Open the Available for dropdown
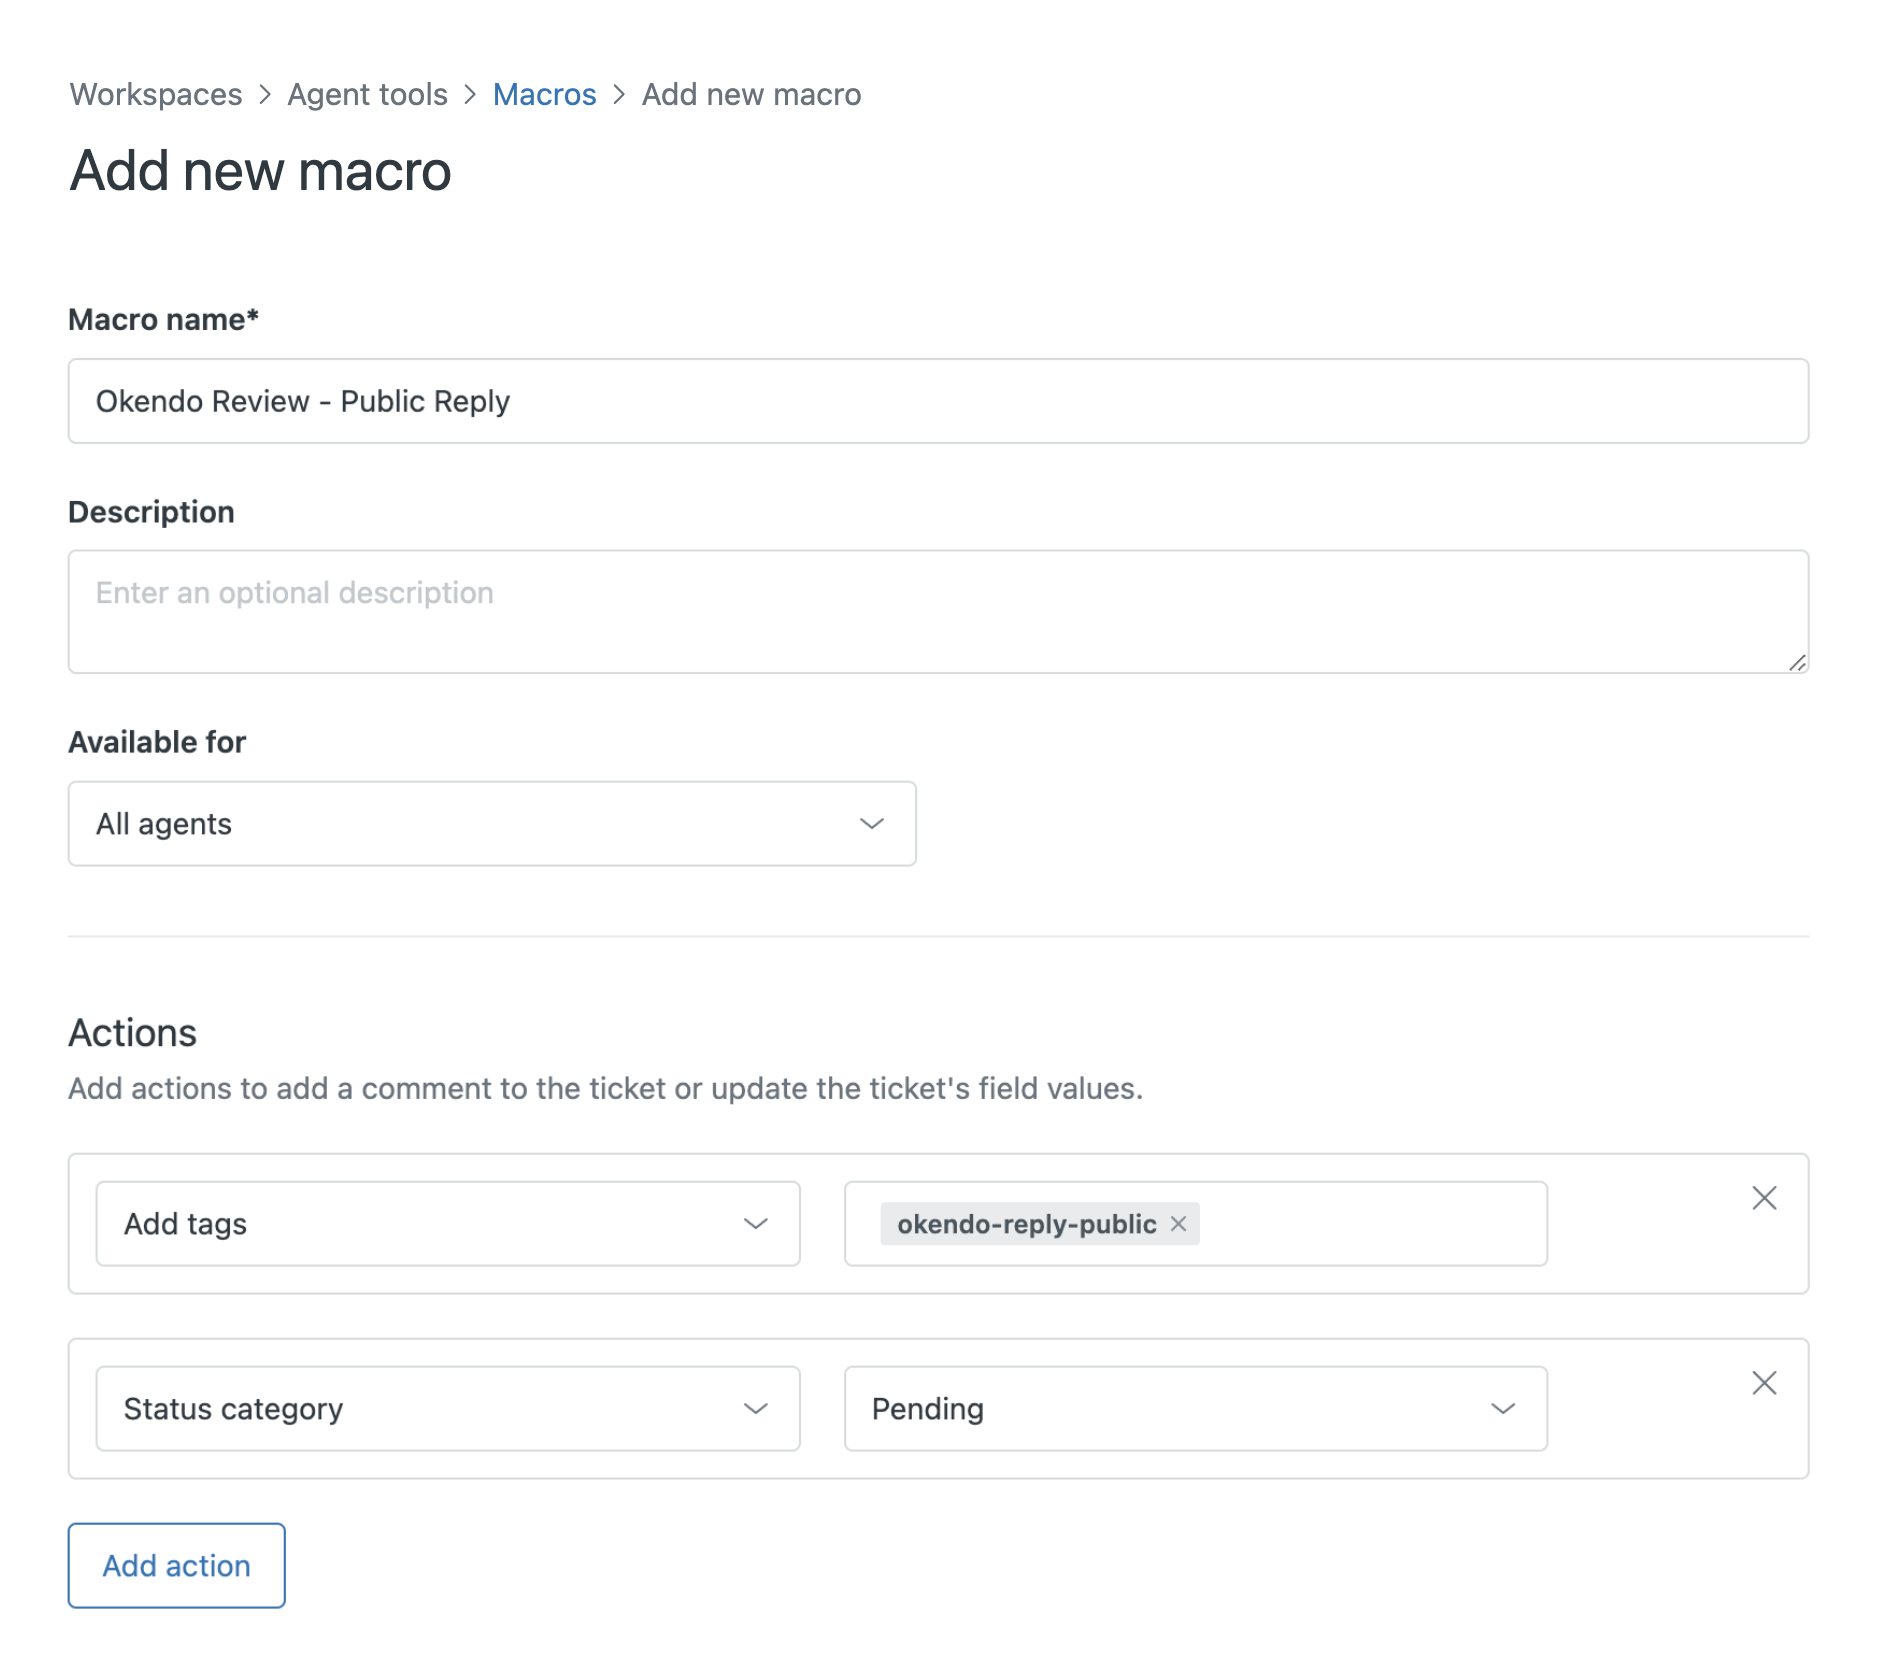The image size is (1884, 1679). tap(492, 824)
